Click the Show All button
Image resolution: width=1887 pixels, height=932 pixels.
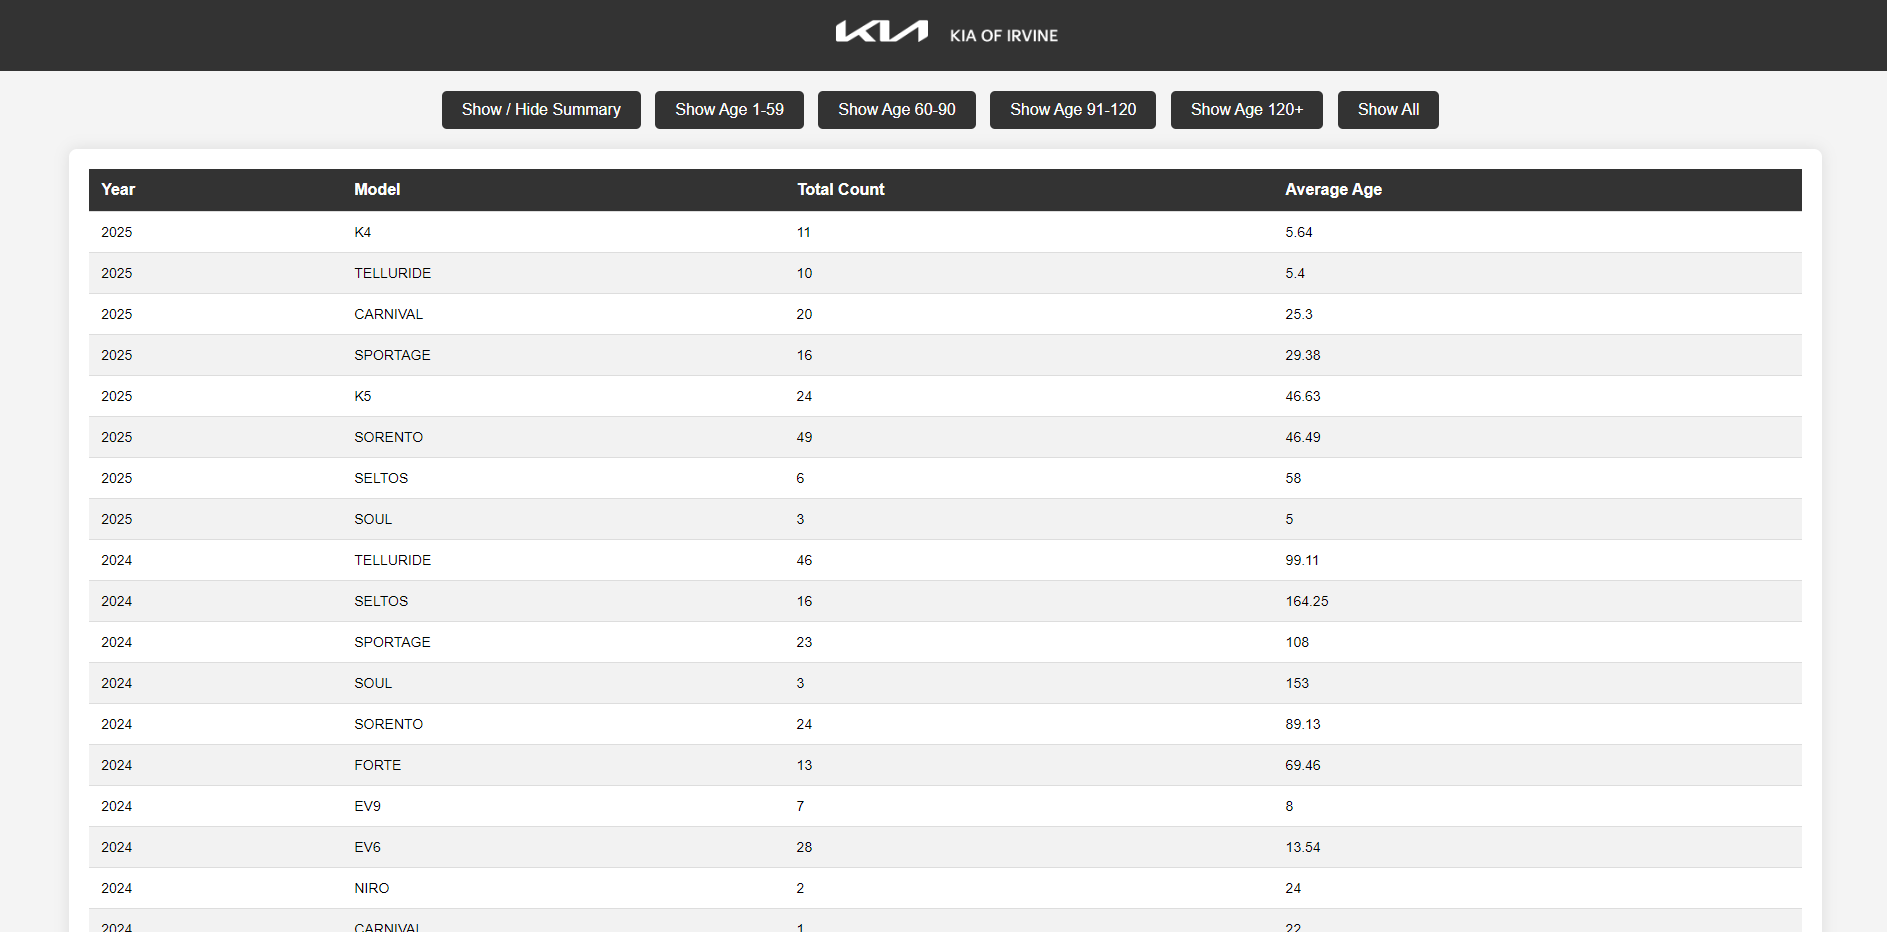[x=1388, y=110]
